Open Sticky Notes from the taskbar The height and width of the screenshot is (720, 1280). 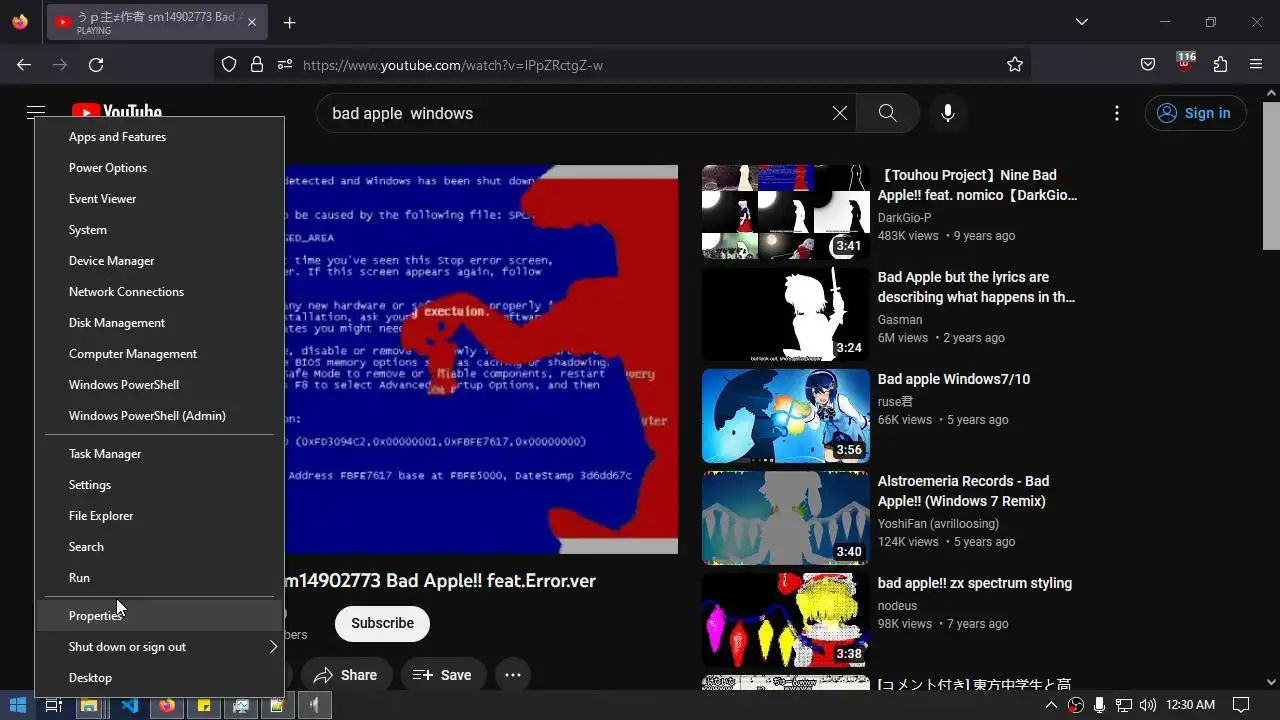click(204, 705)
